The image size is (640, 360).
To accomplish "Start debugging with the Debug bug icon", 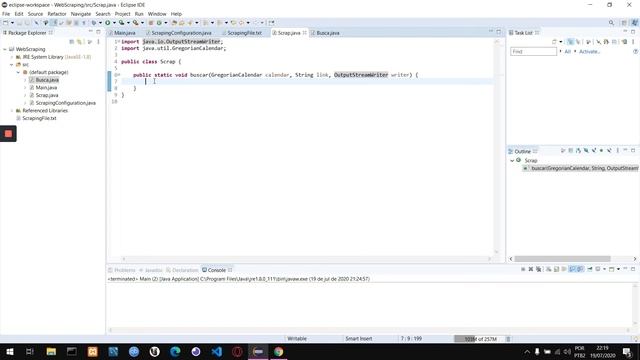I will 94,23.
